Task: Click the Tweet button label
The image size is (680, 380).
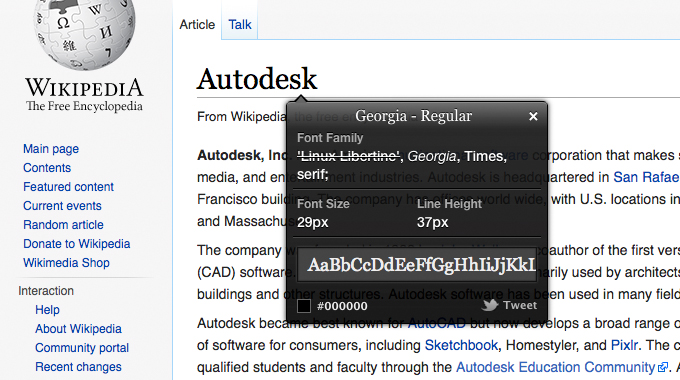Action: [x=520, y=305]
